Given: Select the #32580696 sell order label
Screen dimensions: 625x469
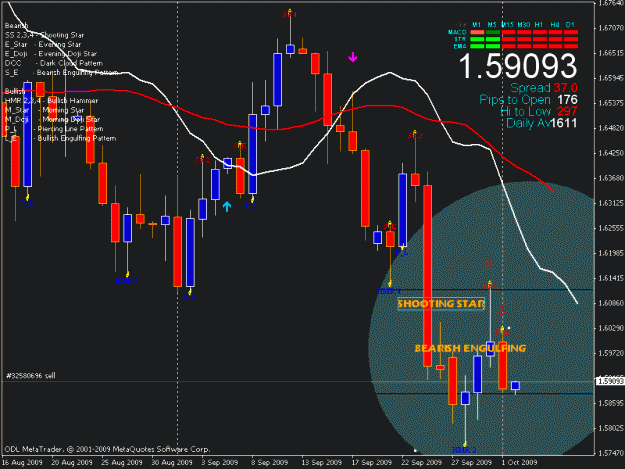Looking at the screenshot, I should [x=31, y=375].
